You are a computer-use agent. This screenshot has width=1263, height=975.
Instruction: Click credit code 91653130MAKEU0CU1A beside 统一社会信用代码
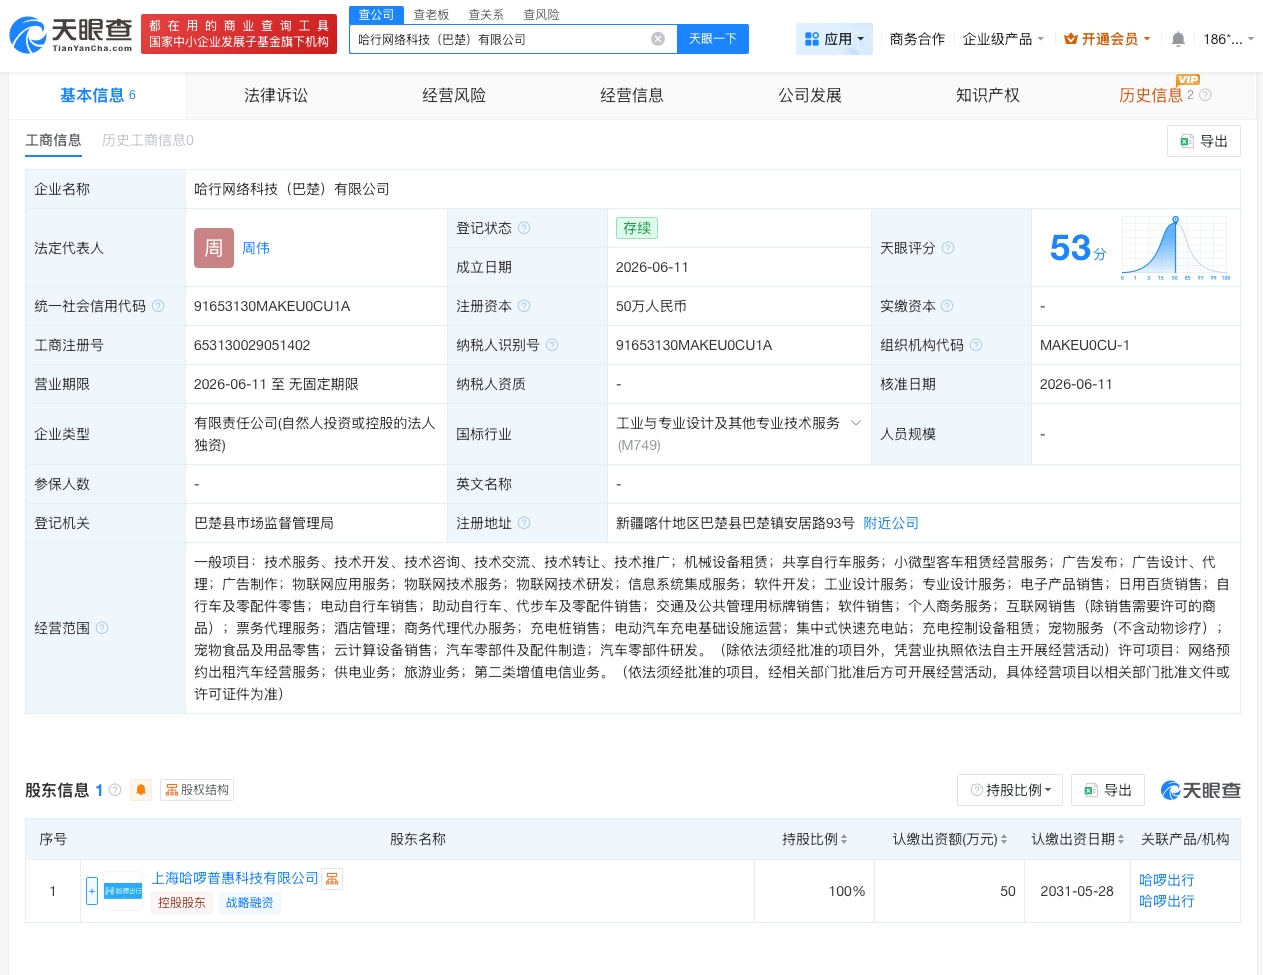(x=272, y=306)
